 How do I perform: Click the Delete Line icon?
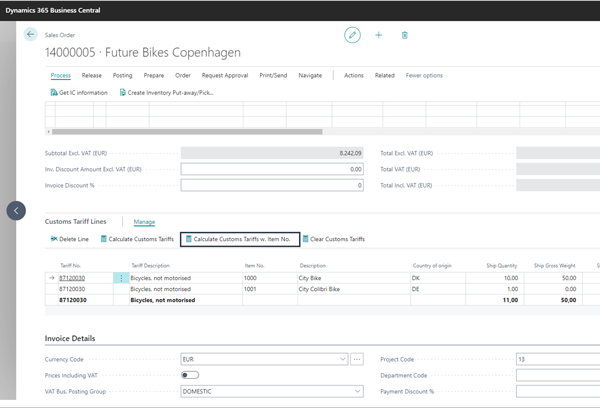54,239
